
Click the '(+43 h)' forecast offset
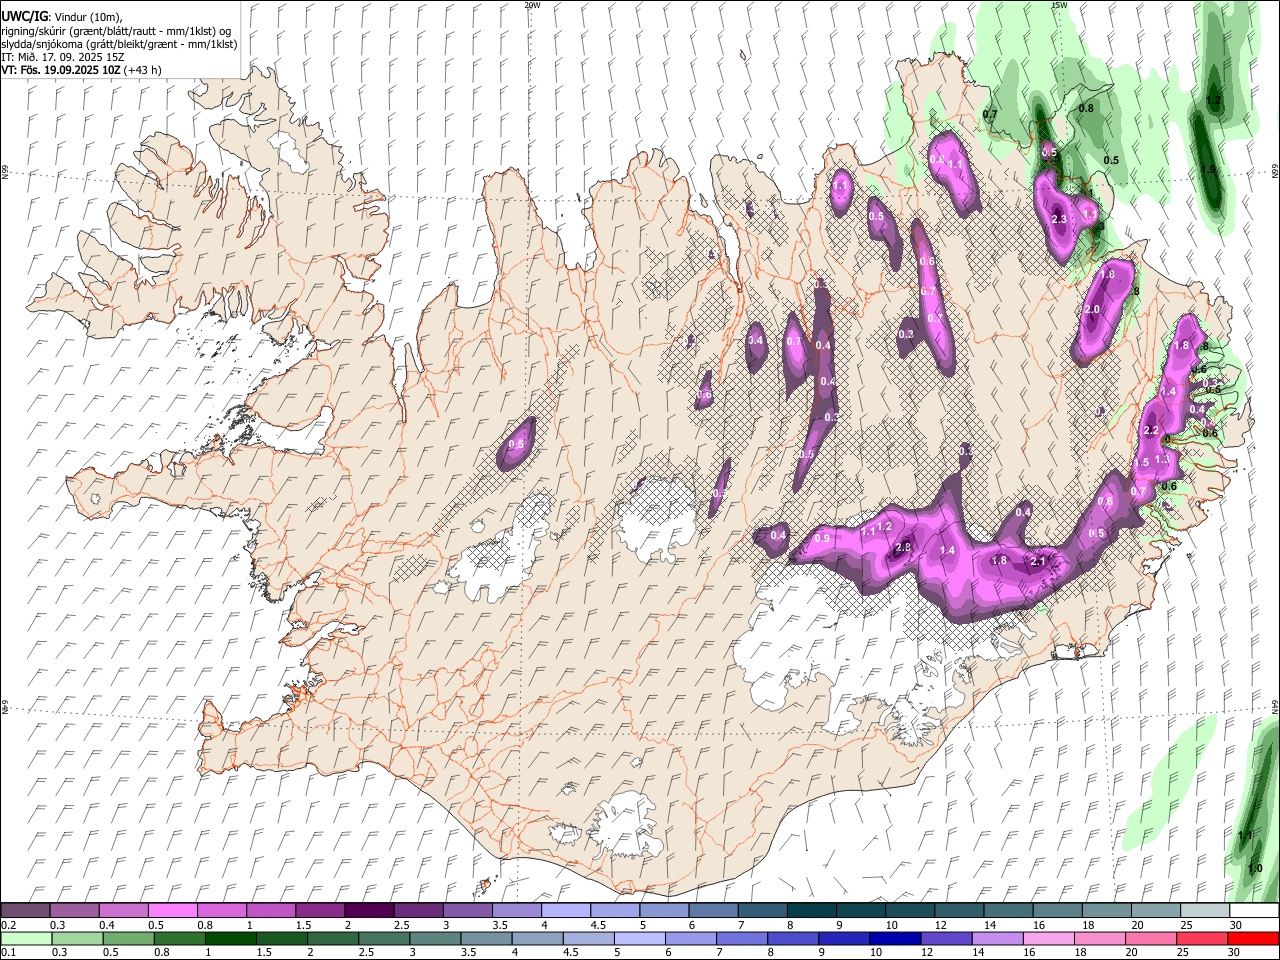click(143, 70)
